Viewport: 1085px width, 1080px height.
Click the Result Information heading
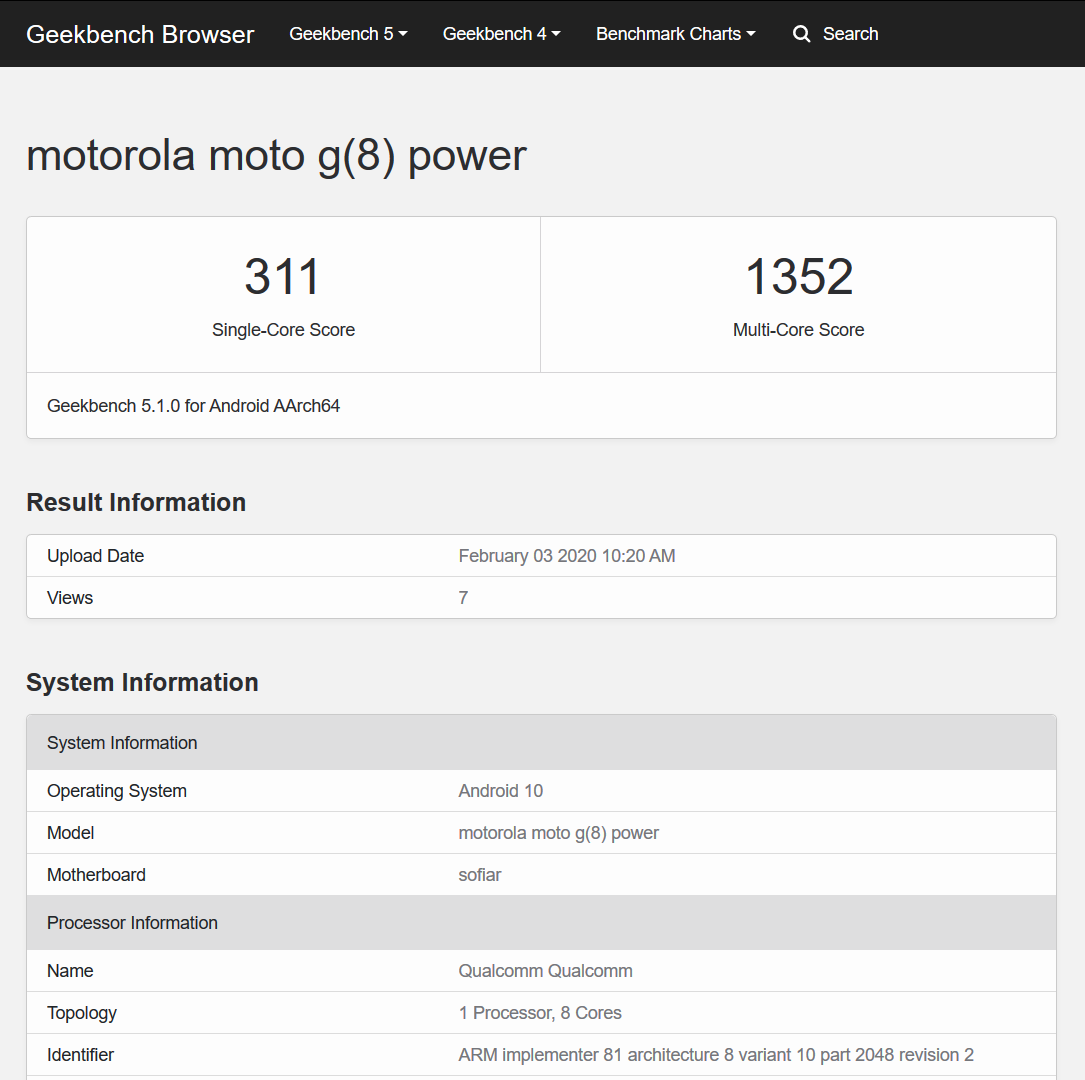tap(136, 502)
